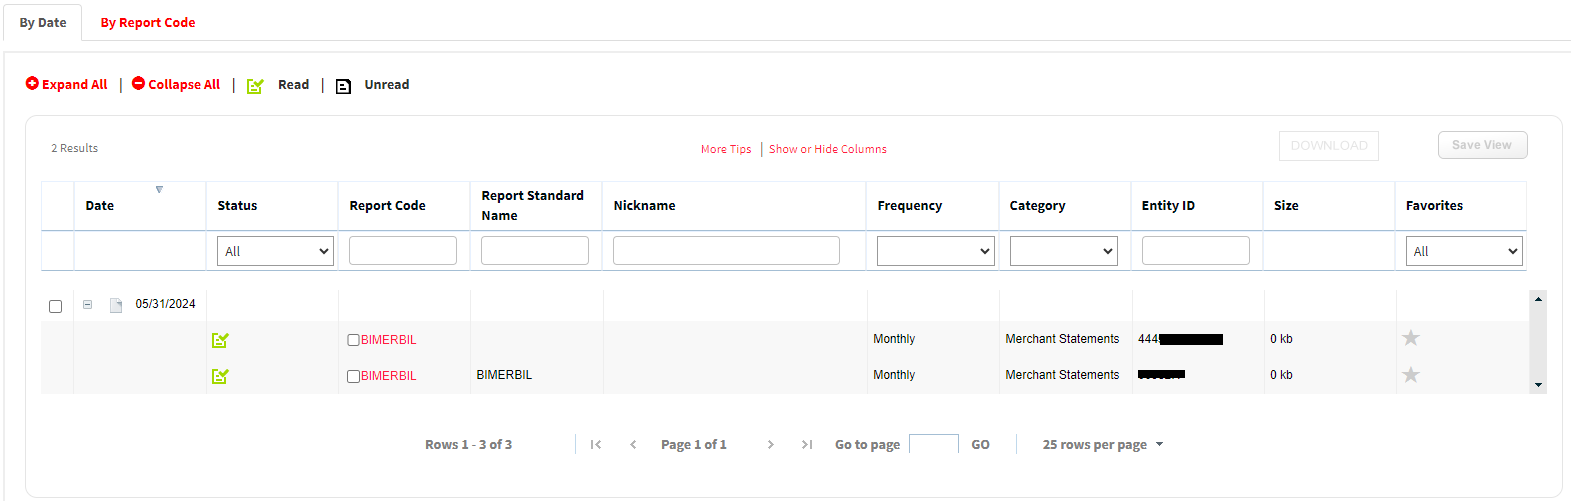Viewport: 1571px width, 501px height.
Task: Open the Status filter dropdown
Action: (275, 251)
